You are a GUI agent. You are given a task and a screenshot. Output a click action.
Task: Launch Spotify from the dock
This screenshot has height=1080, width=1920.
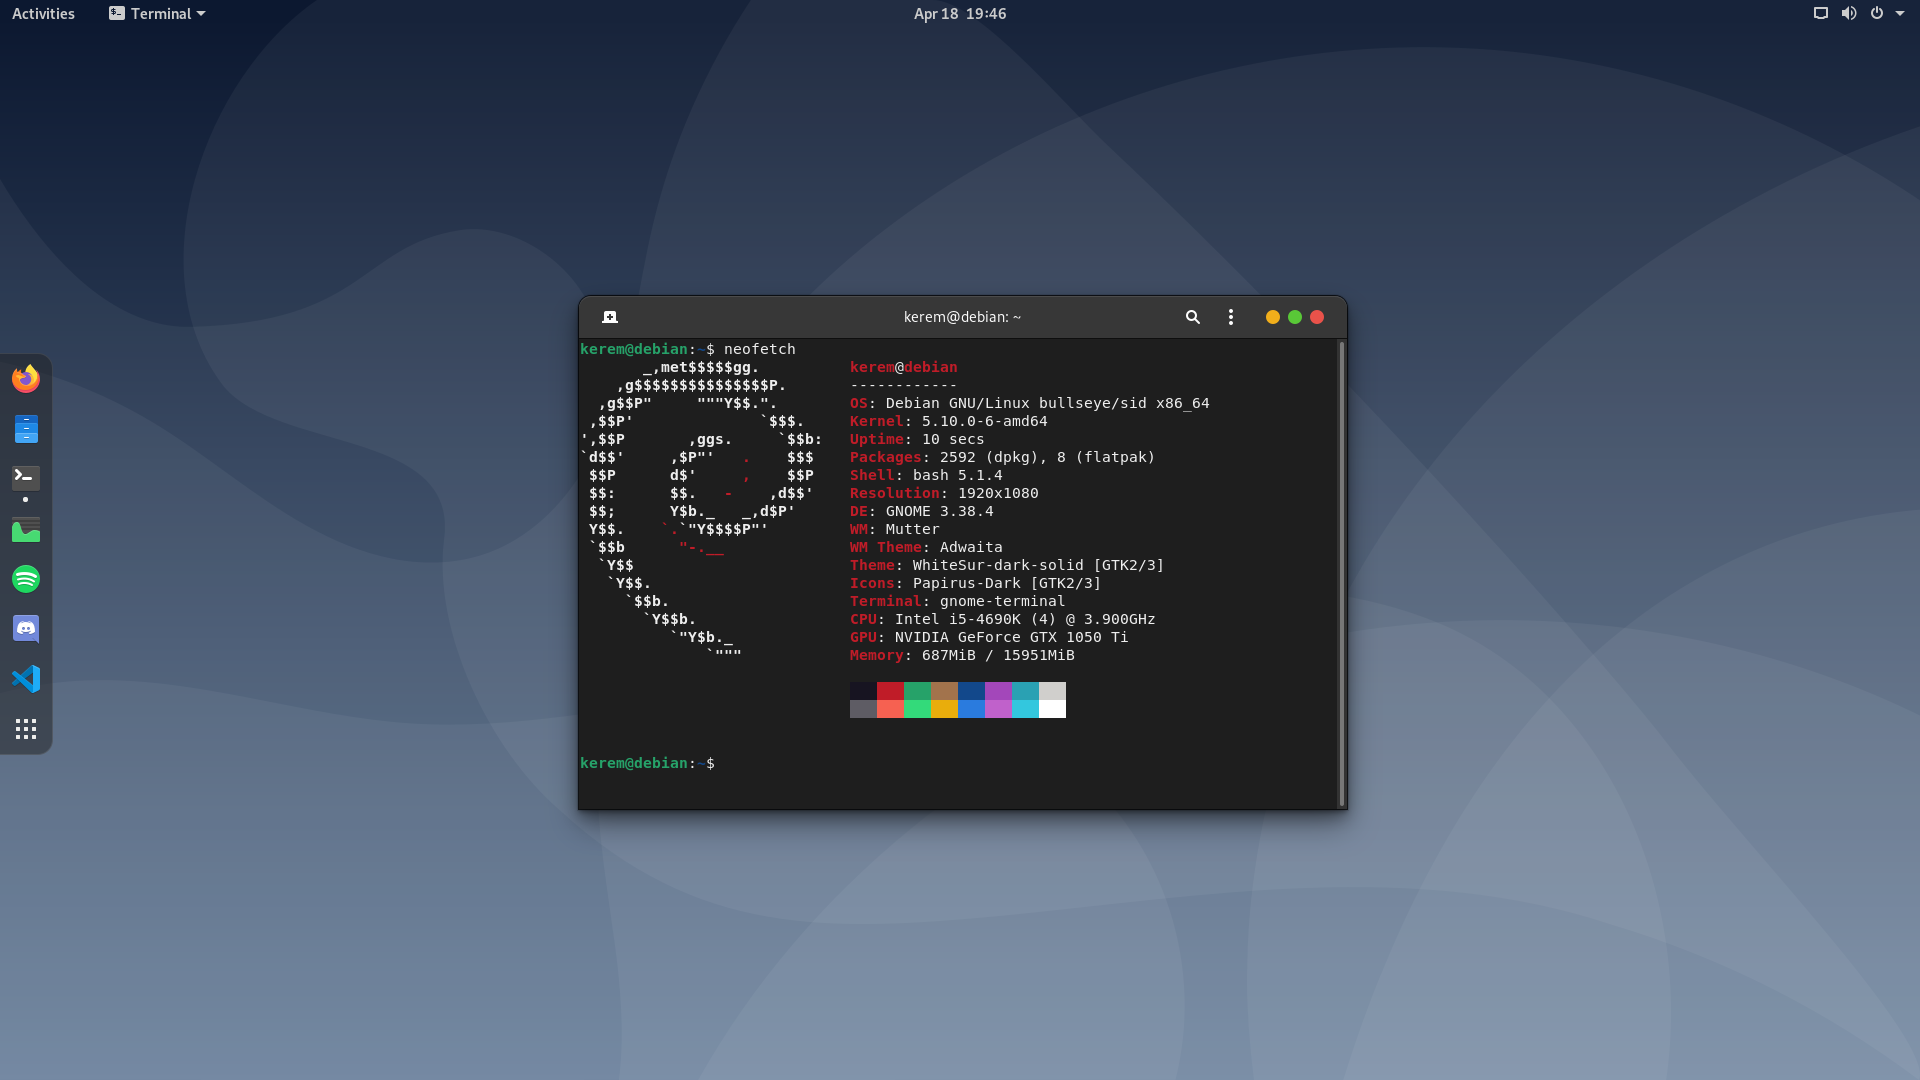point(26,579)
